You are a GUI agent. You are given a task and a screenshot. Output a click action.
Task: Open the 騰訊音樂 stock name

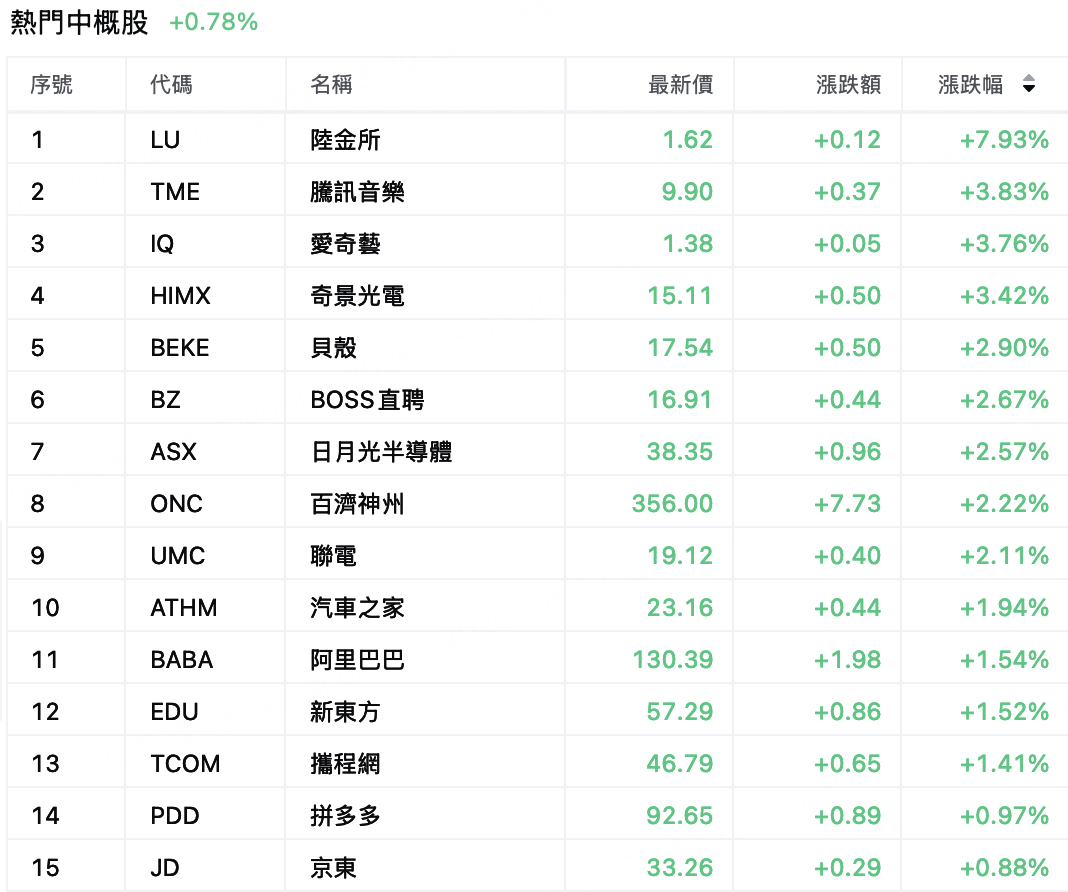[357, 192]
